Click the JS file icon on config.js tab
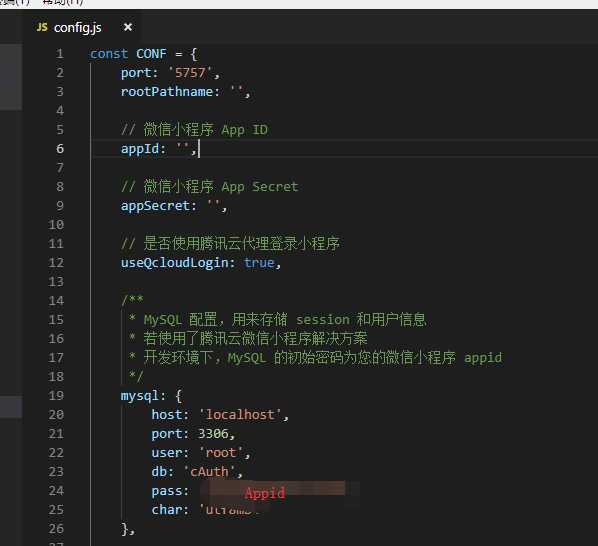 (x=42, y=27)
